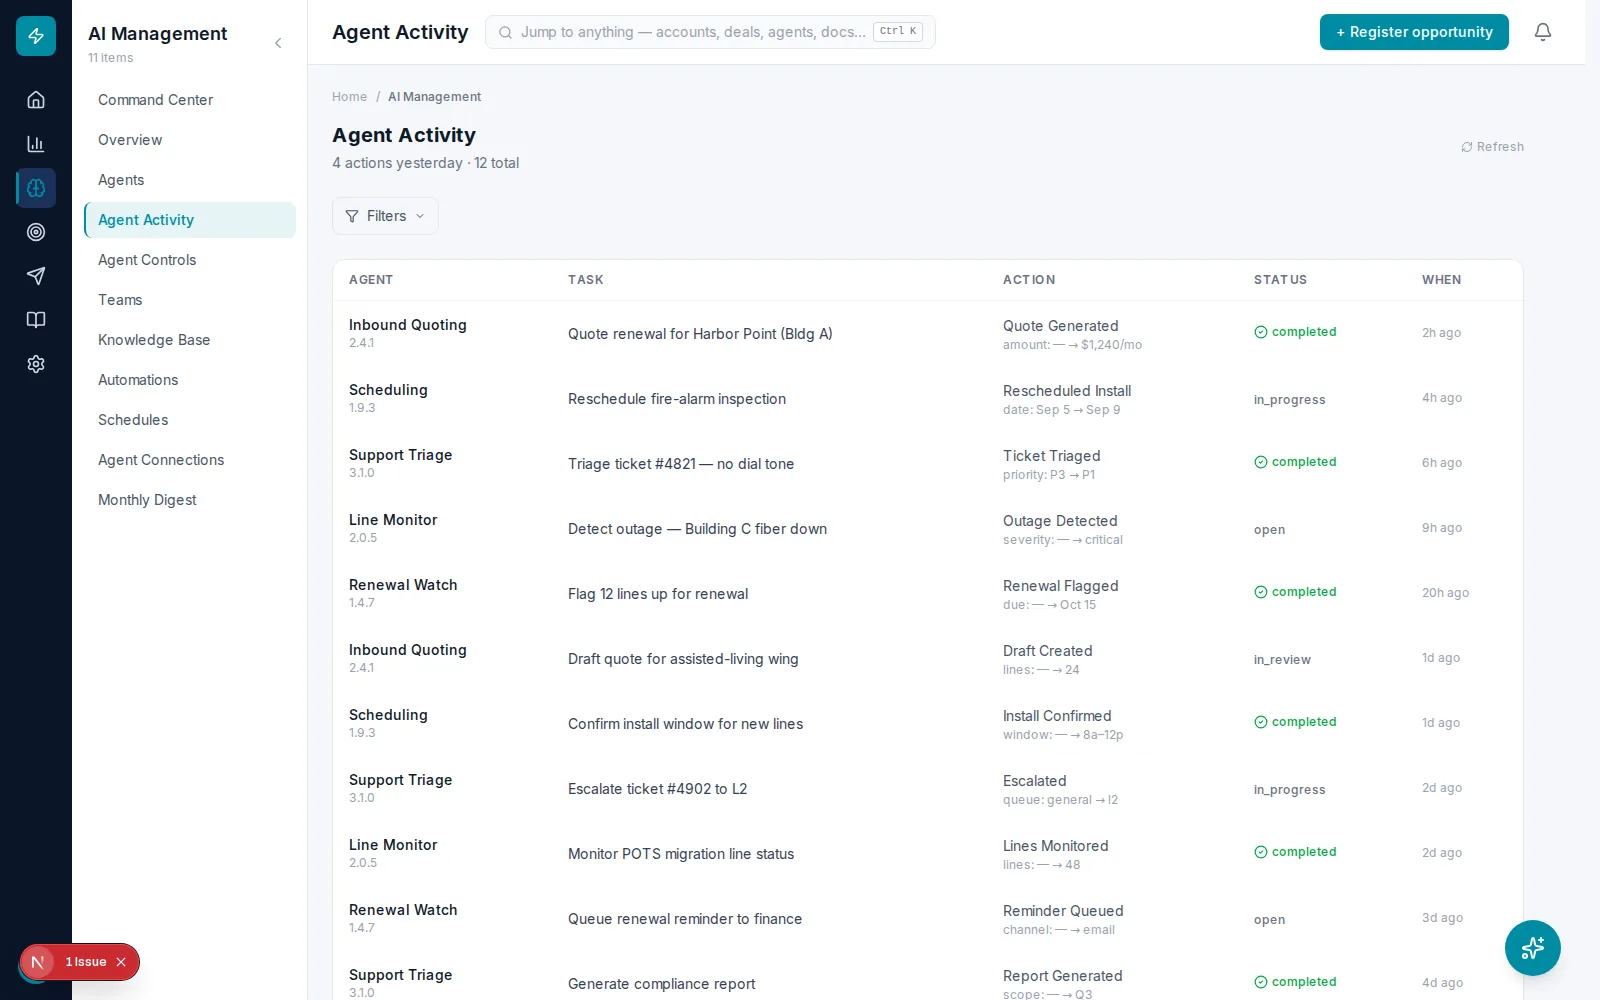
Task: Click the lightning bolt app logo
Action: (x=36, y=36)
